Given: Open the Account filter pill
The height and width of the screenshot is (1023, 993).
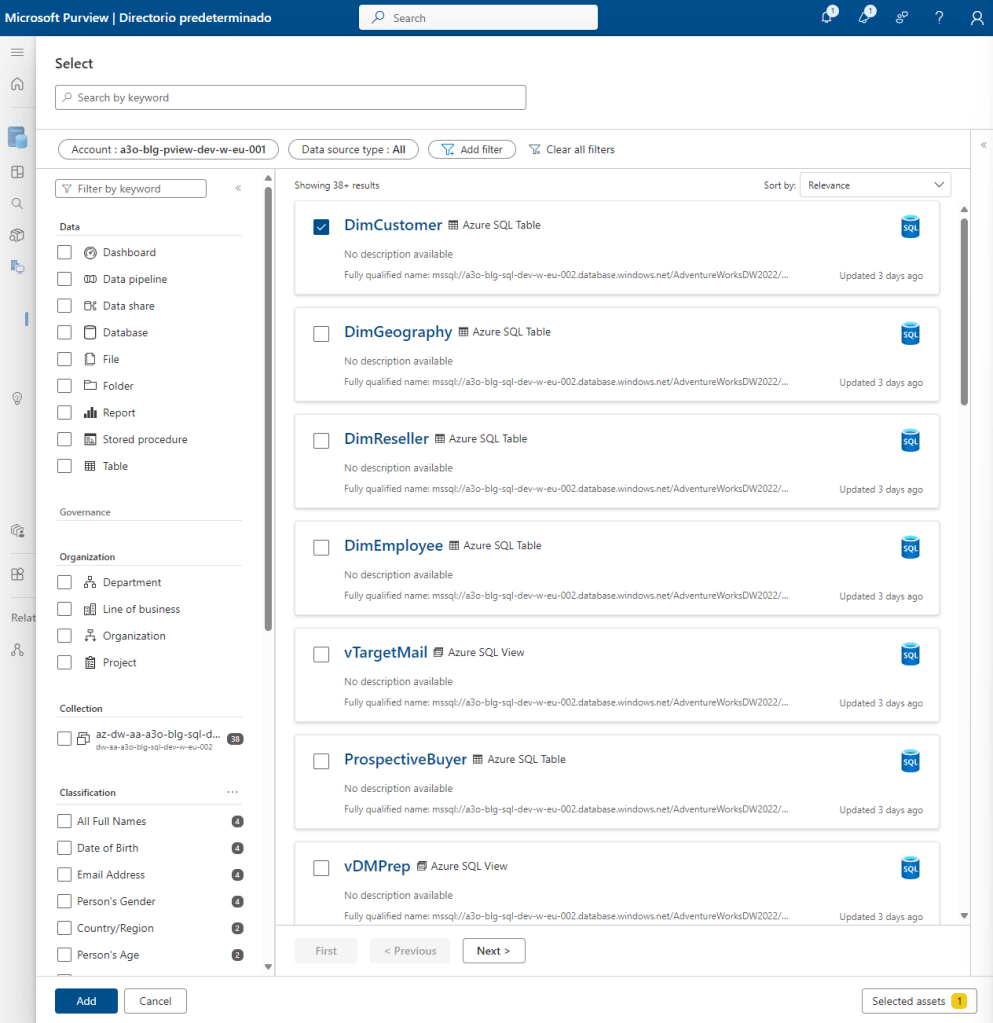Looking at the screenshot, I should (x=168, y=149).
